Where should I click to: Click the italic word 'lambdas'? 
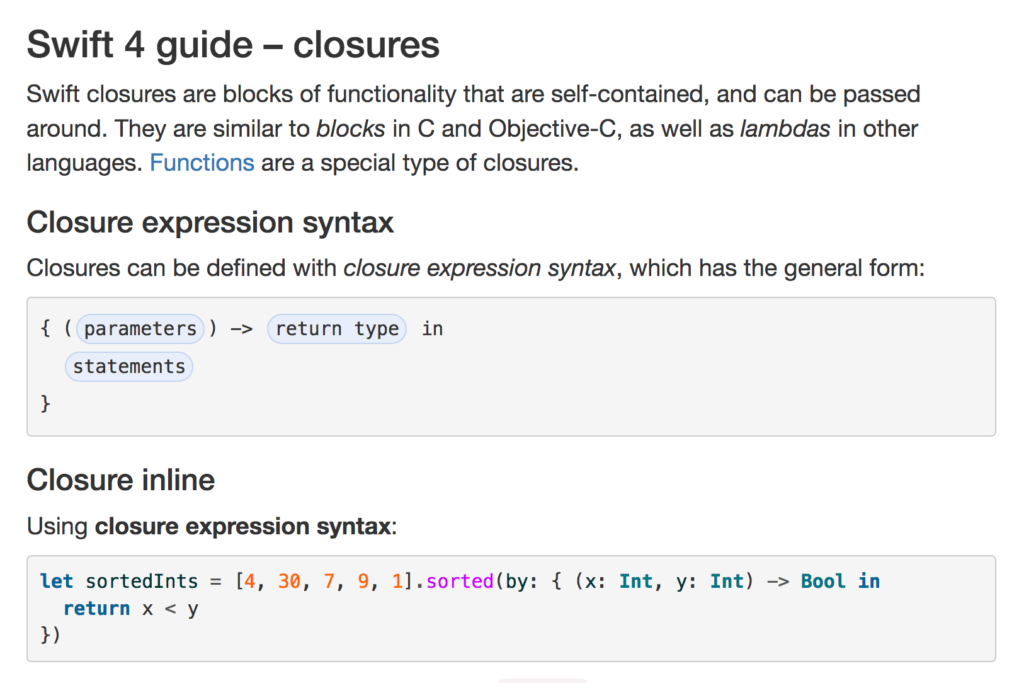(785, 129)
